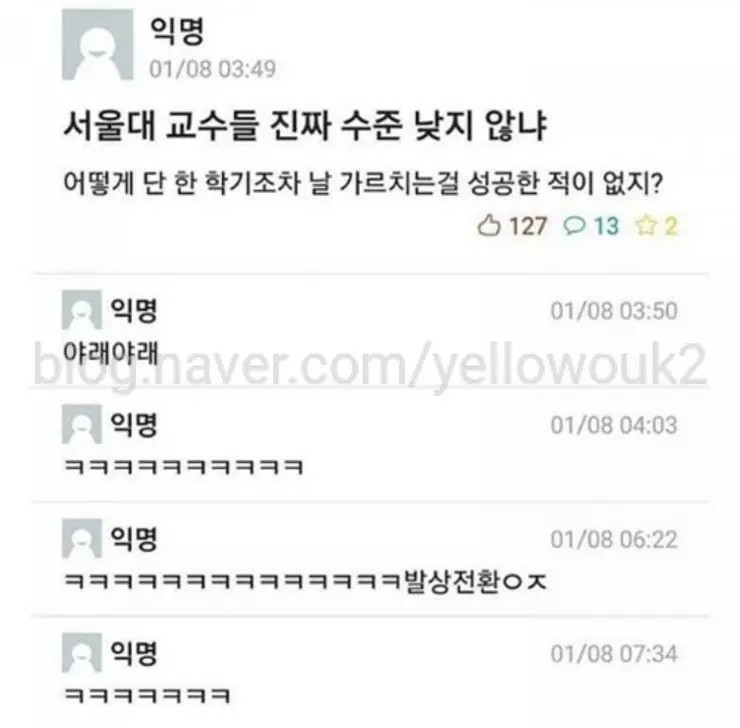
Task: Click the 01/08 04:03 comment timestamp
Action: 614,425
